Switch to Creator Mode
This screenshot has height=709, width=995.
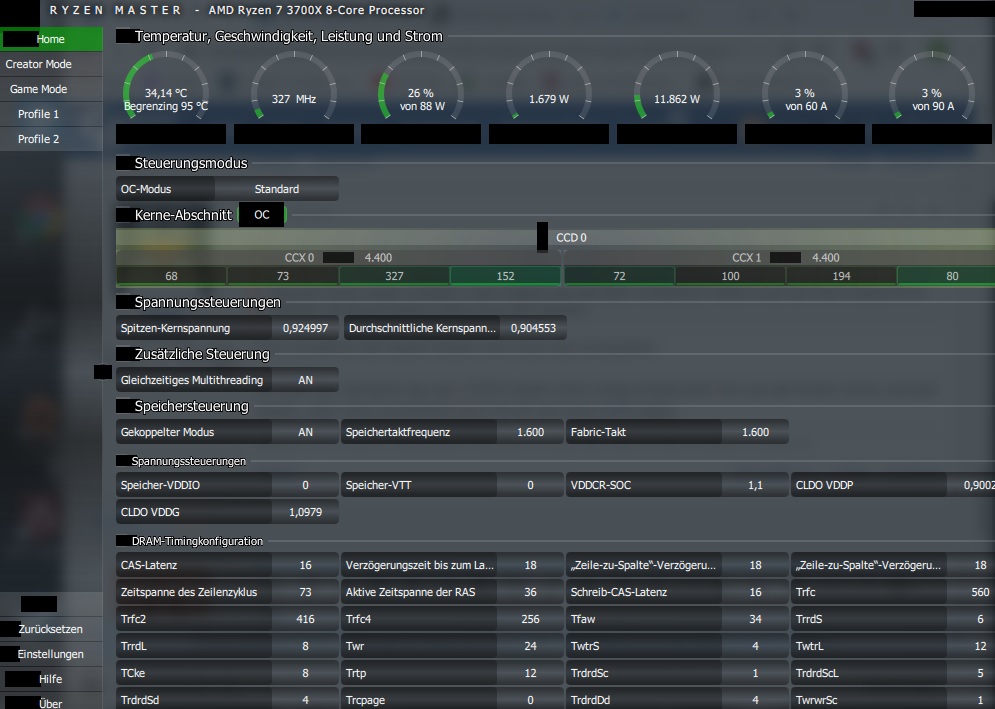(x=51, y=64)
